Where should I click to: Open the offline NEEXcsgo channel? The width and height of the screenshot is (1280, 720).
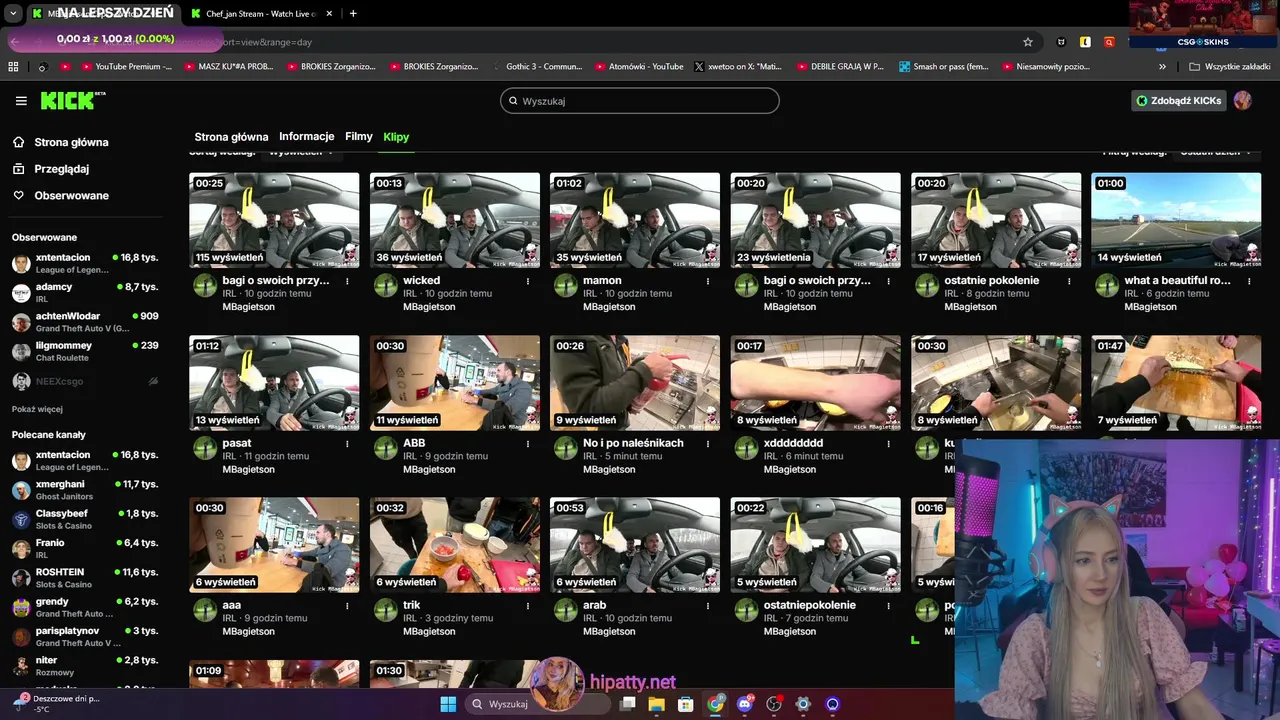[85, 381]
